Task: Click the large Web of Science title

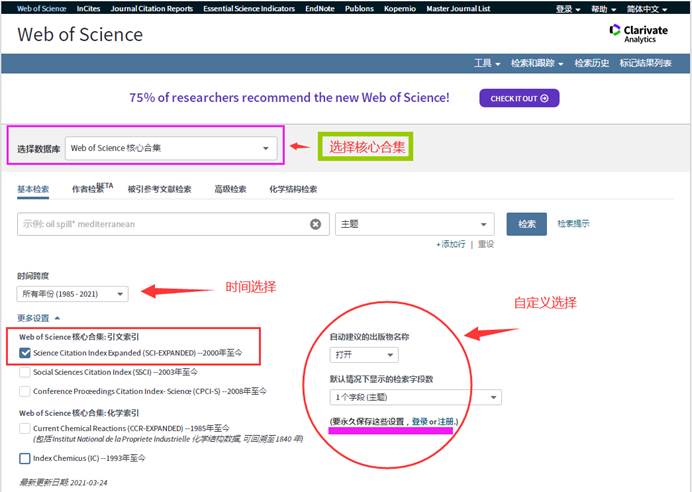Action: coord(80,34)
